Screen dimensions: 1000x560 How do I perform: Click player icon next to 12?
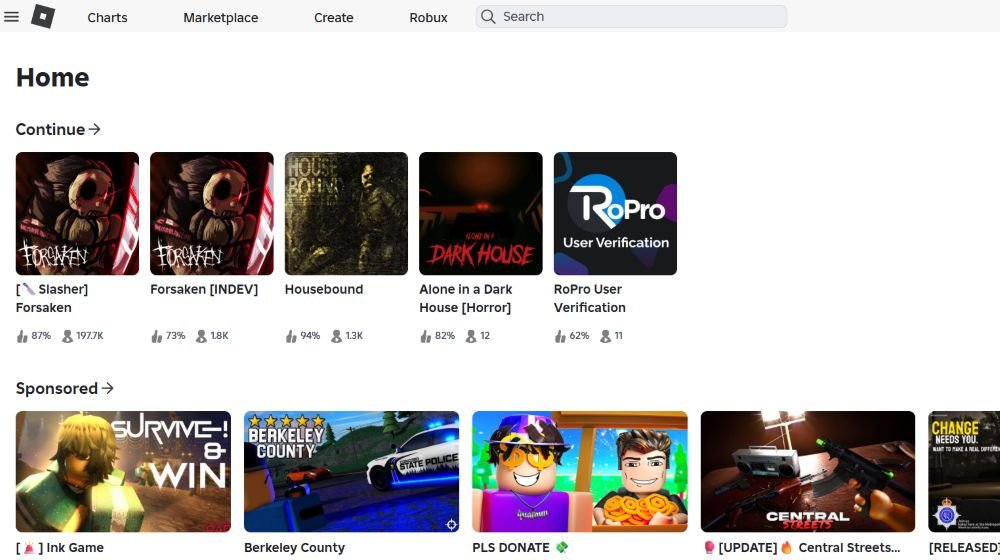click(x=471, y=336)
